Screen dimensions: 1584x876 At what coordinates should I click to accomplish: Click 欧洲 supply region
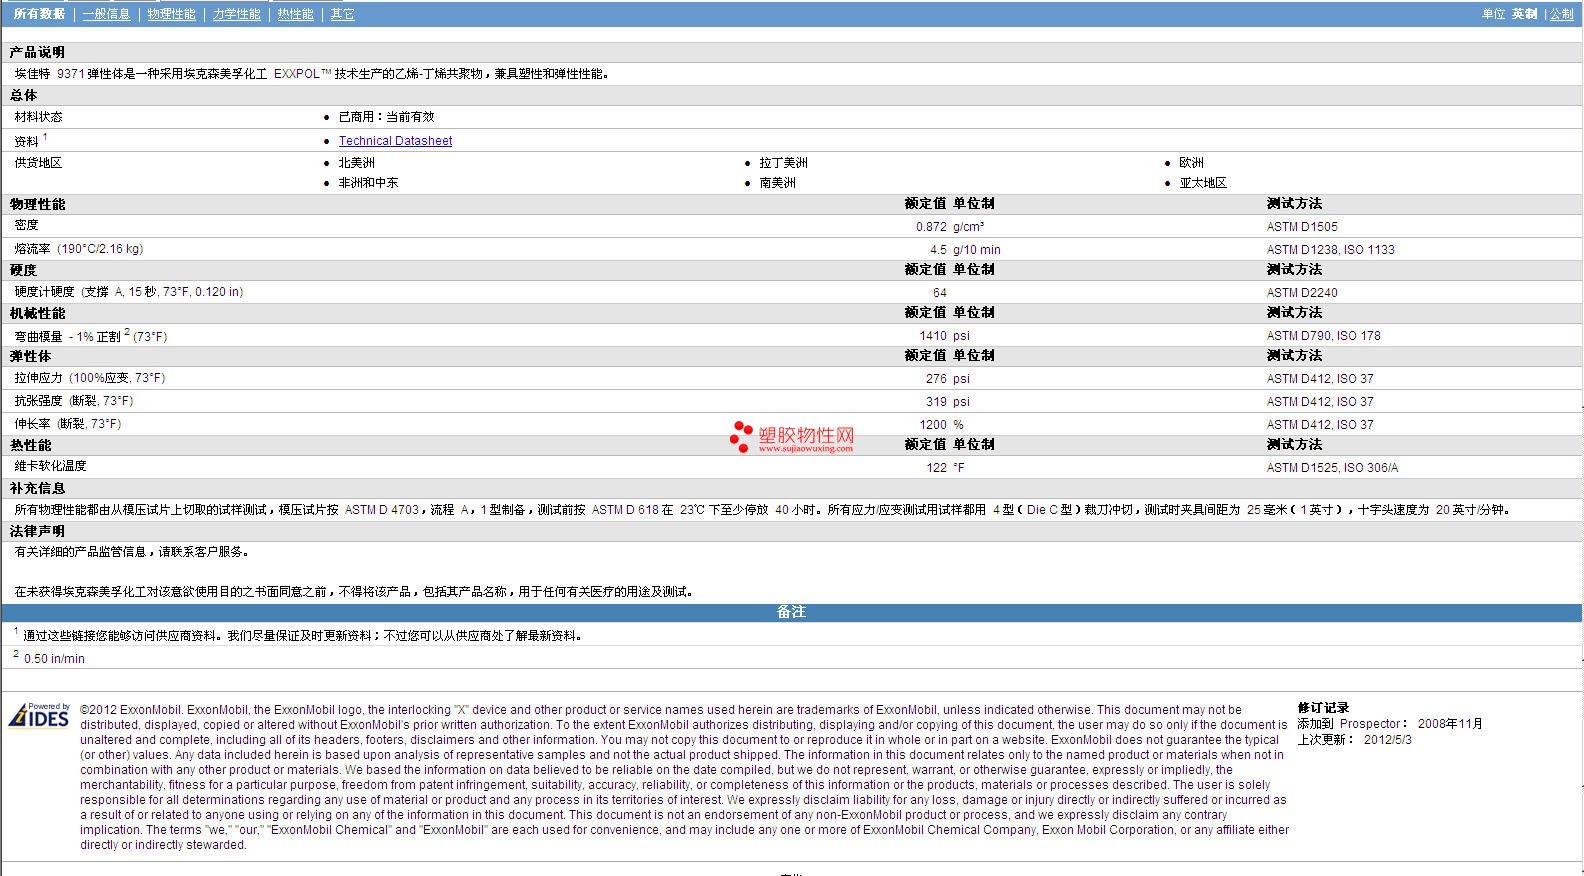[1191, 163]
